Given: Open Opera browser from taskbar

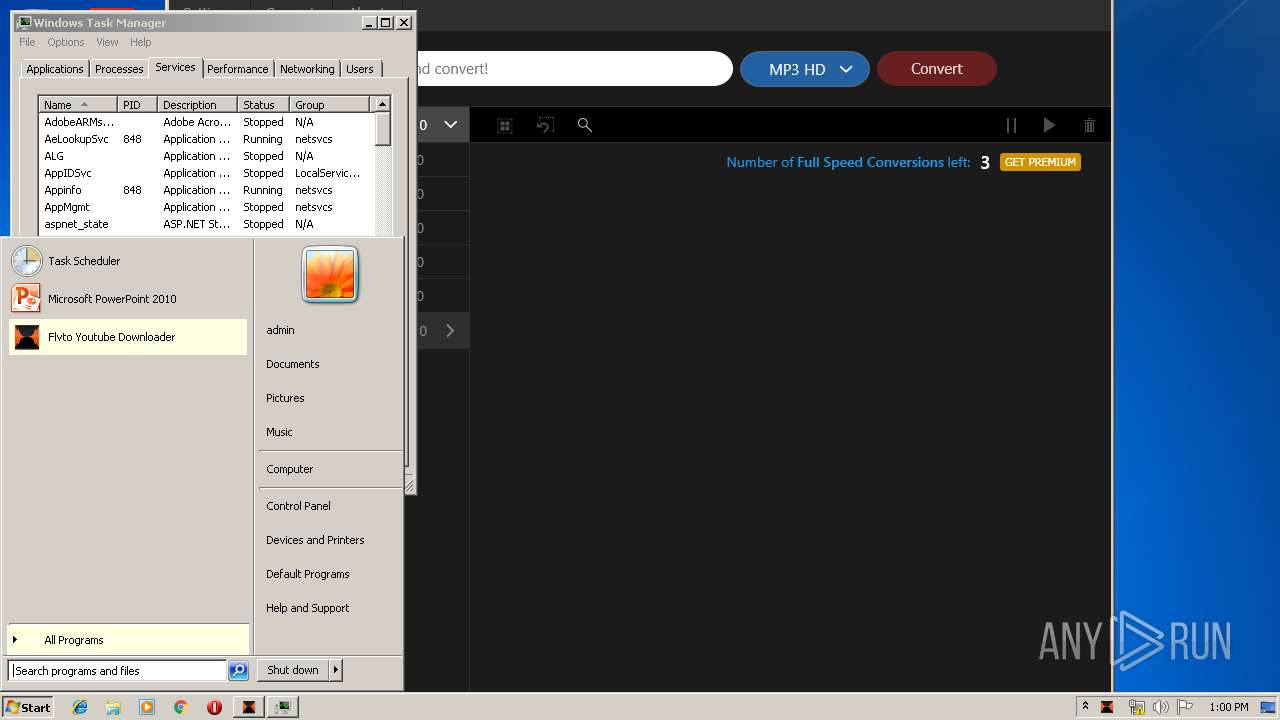Looking at the screenshot, I should (214, 707).
